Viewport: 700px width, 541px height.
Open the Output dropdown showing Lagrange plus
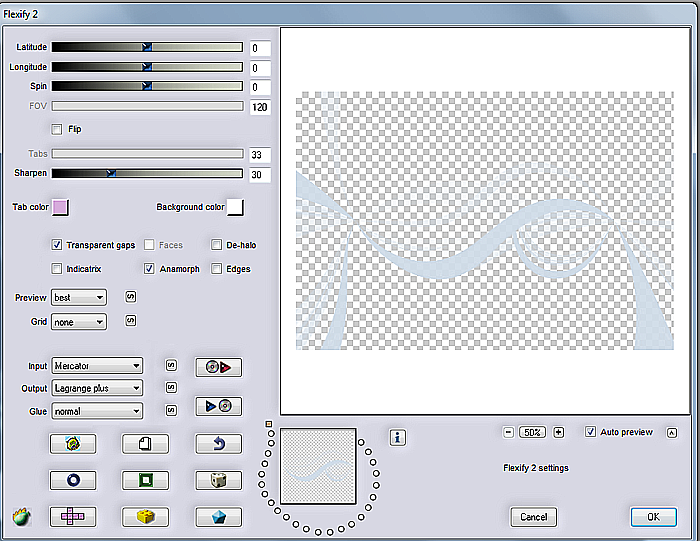(x=97, y=388)
